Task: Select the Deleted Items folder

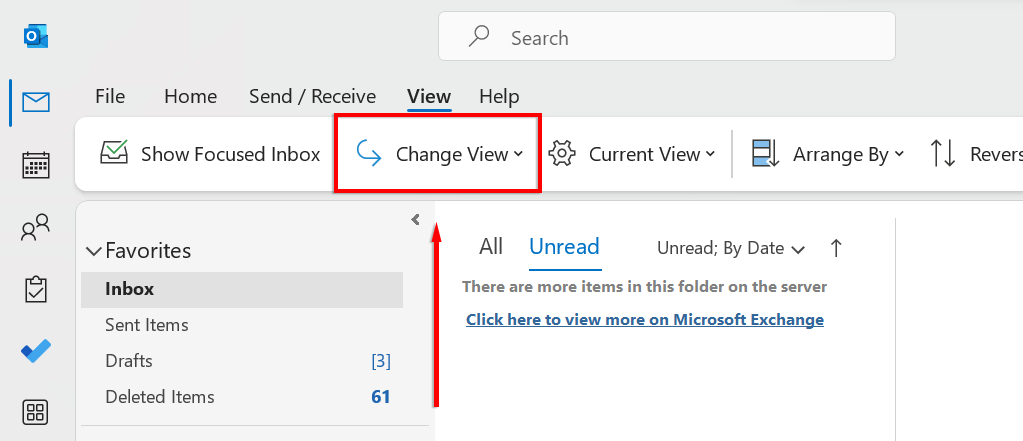Action: (x=160, y=397)
